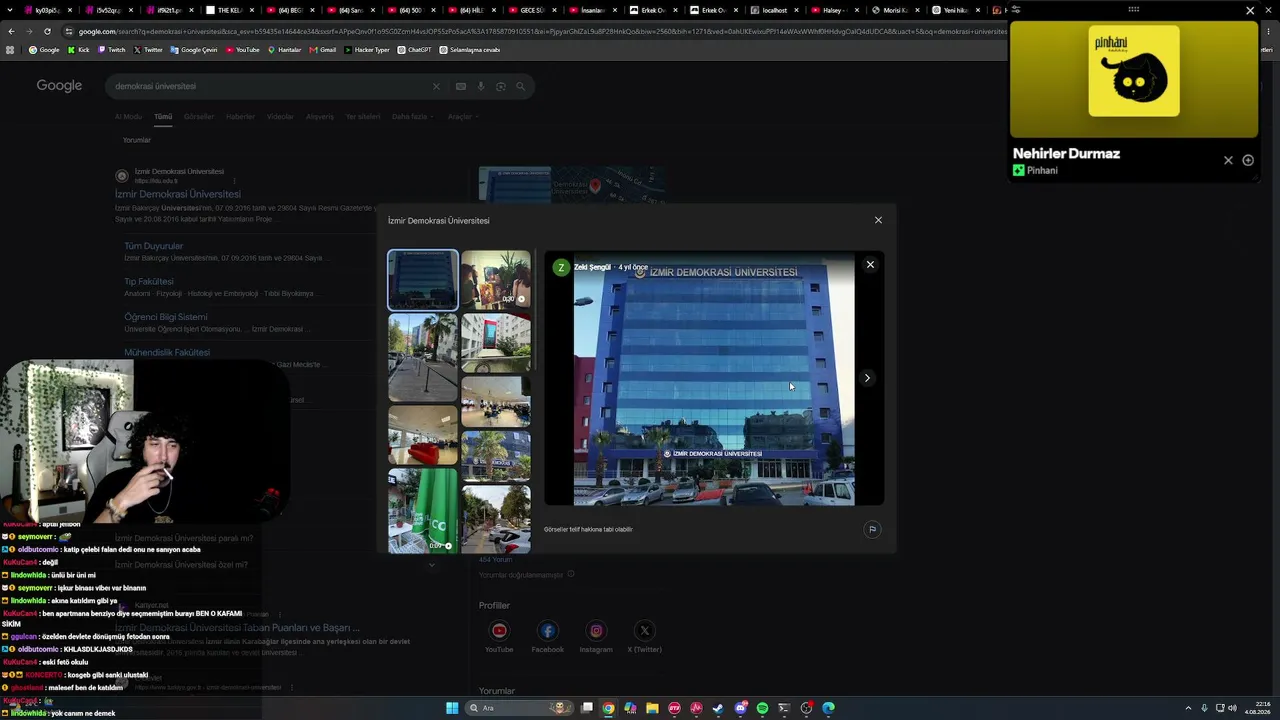Open the YouTube bookmark
This screenshot has height=720, width=1280.
click(x=243, y=50)
